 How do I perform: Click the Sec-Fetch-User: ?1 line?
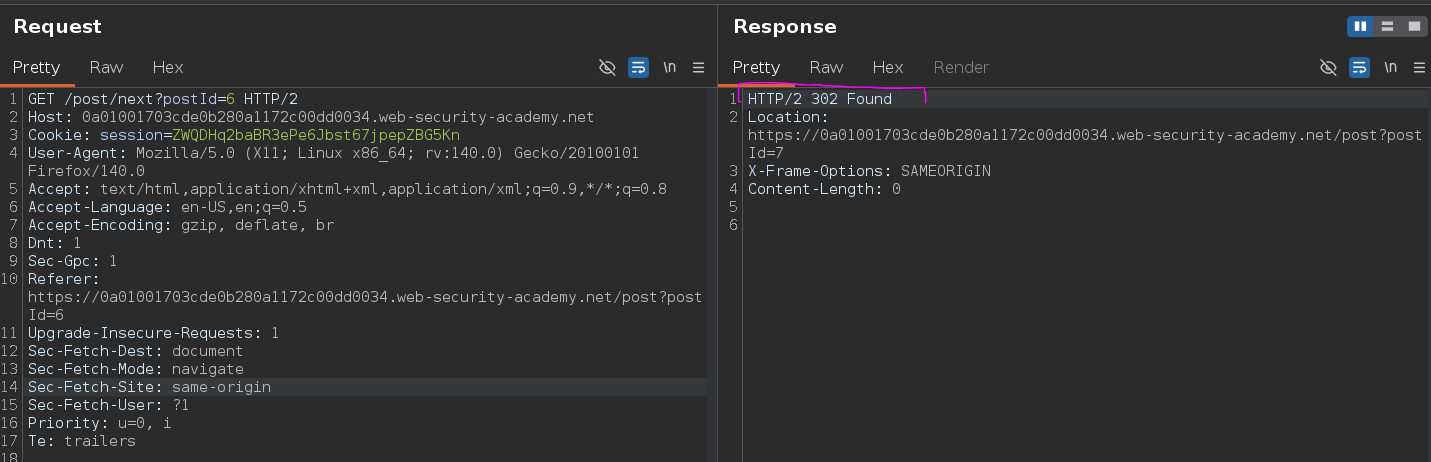(109, 405)
